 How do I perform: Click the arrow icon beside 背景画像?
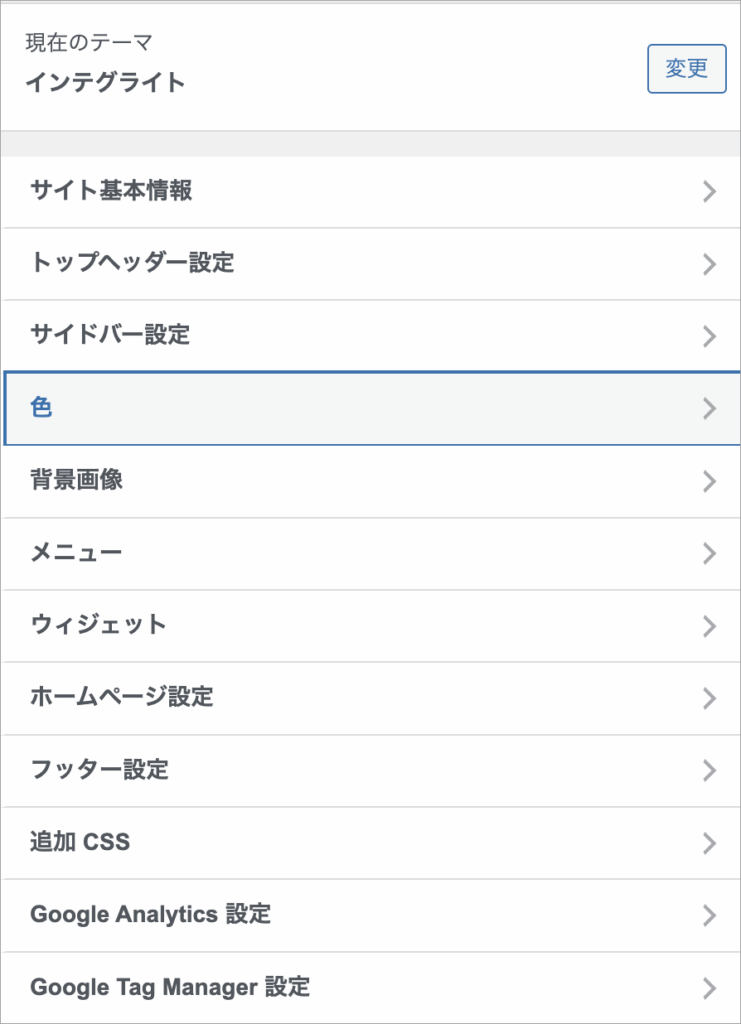(710, 481)
